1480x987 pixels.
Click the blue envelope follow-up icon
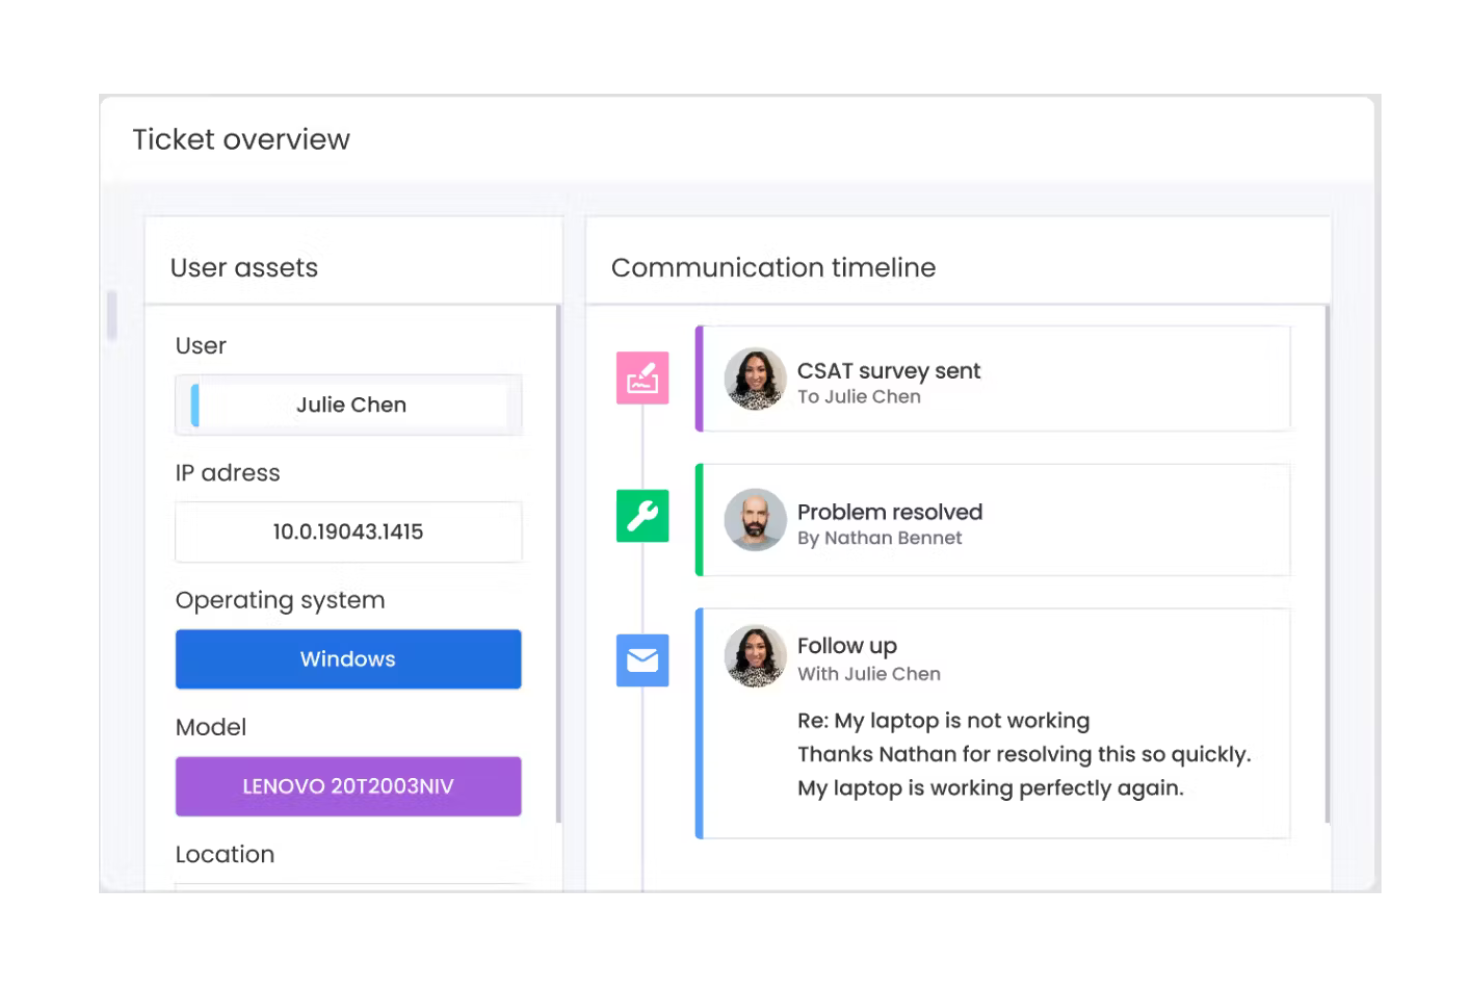pyautogui.click(x=642, y=660)
